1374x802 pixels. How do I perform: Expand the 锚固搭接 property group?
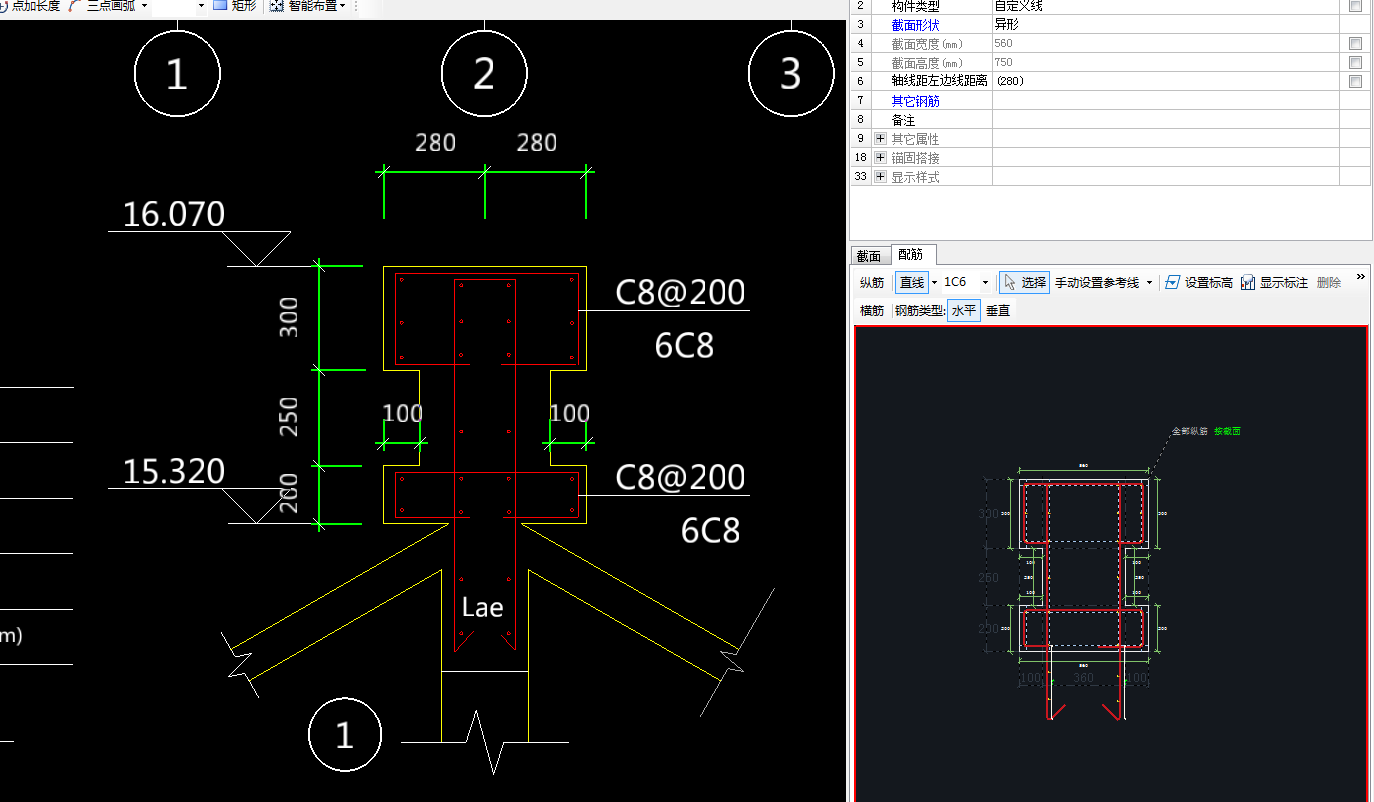[880, 157]
